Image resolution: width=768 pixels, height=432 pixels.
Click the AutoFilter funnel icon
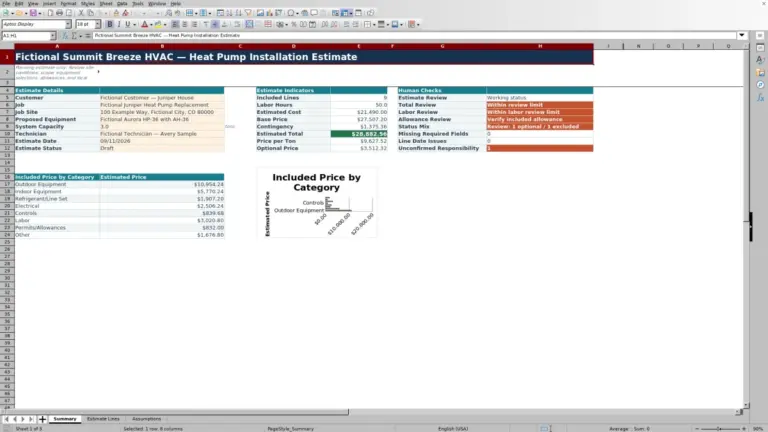[248, 13]
